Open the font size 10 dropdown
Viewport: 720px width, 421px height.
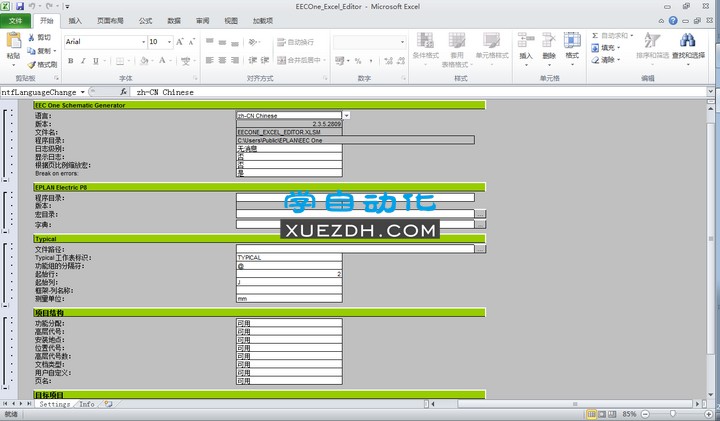[169, 42]
